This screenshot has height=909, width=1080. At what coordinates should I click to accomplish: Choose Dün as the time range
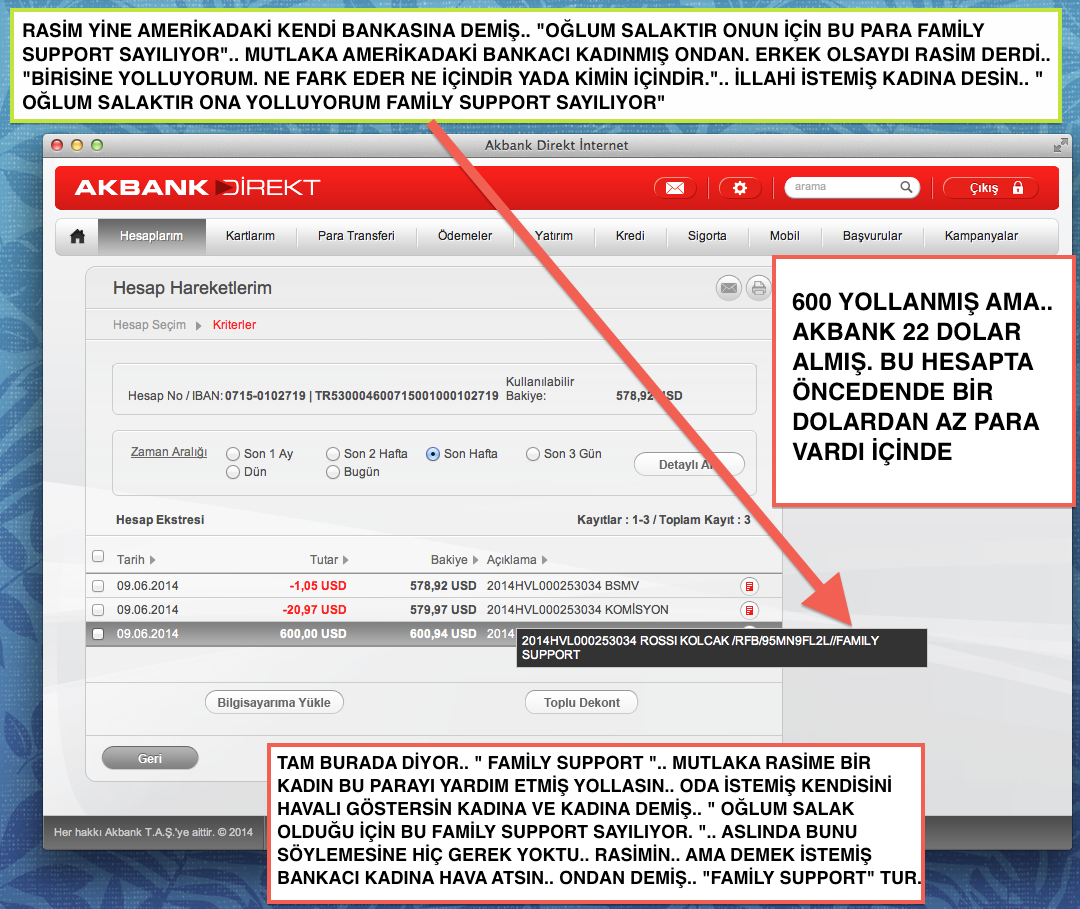(x=233, y=472)
